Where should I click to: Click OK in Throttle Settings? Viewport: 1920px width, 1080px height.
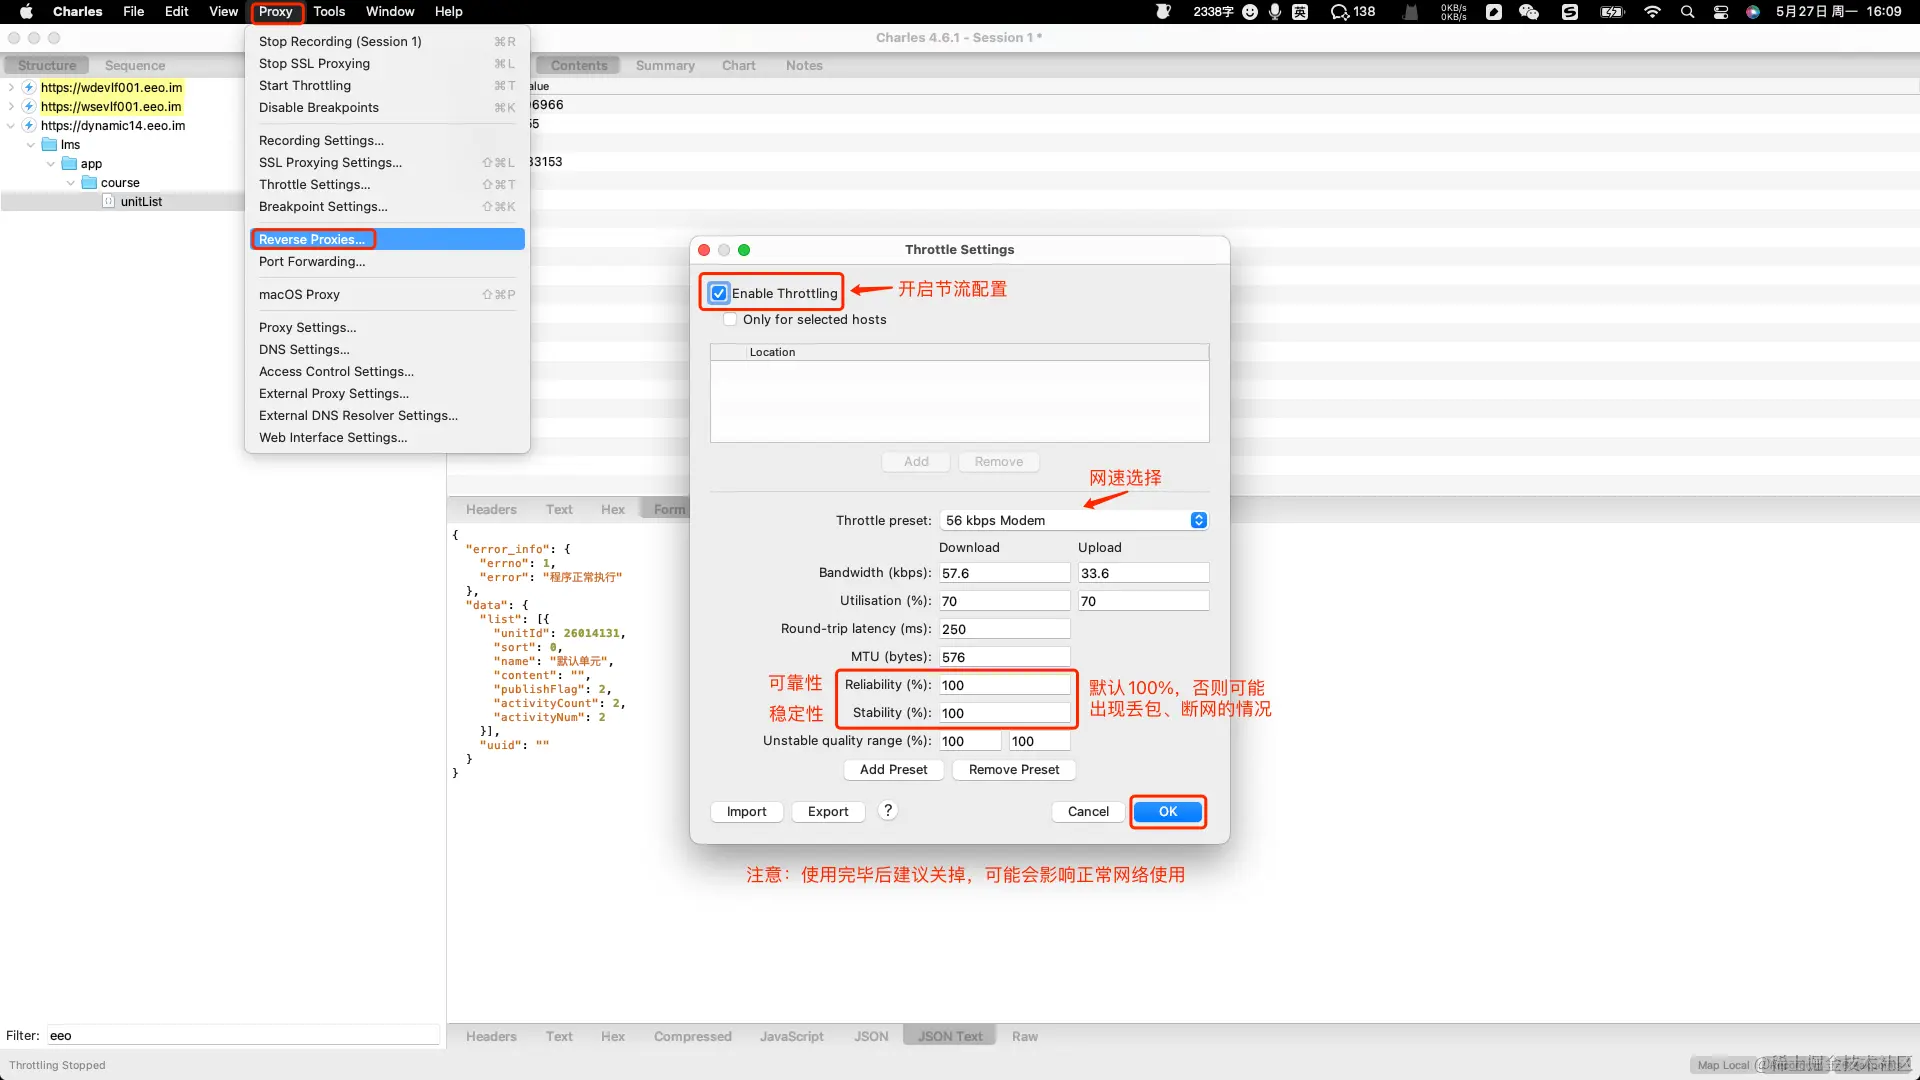tap(1168, 811)
